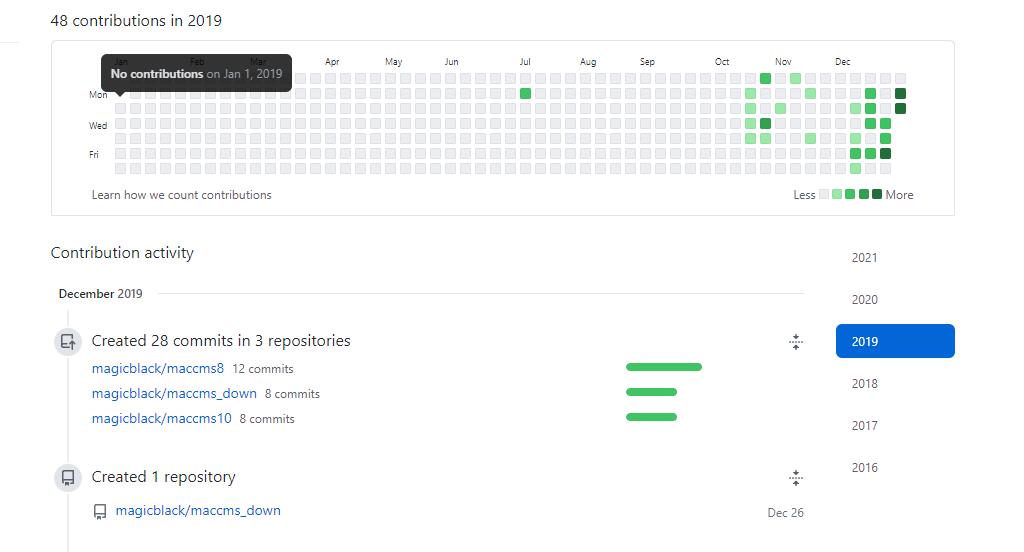Collapse the Created 1 repository section

(x=795, y=478)
